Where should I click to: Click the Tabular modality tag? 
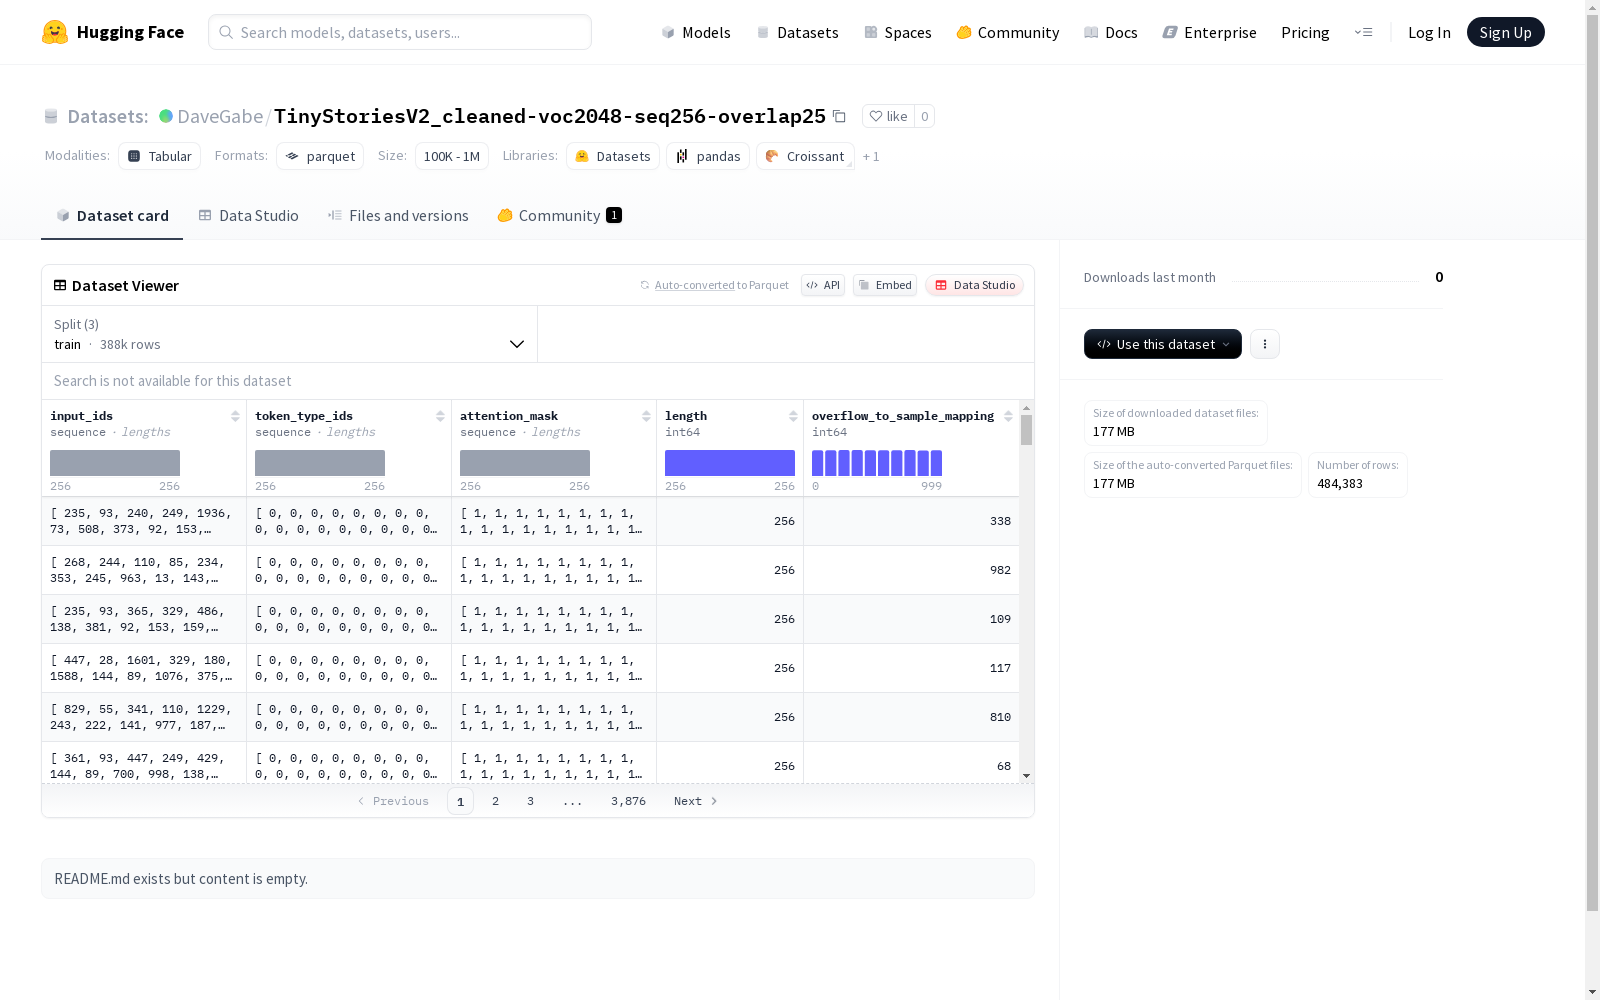[160, 156]
